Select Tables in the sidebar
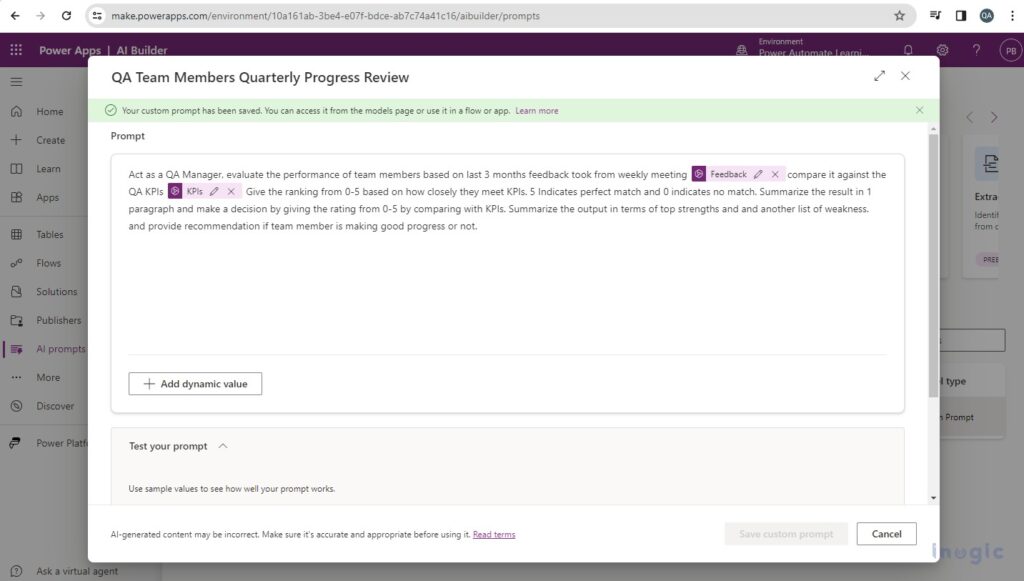This screenshot has width=1024, height=581. pos(48,234)
